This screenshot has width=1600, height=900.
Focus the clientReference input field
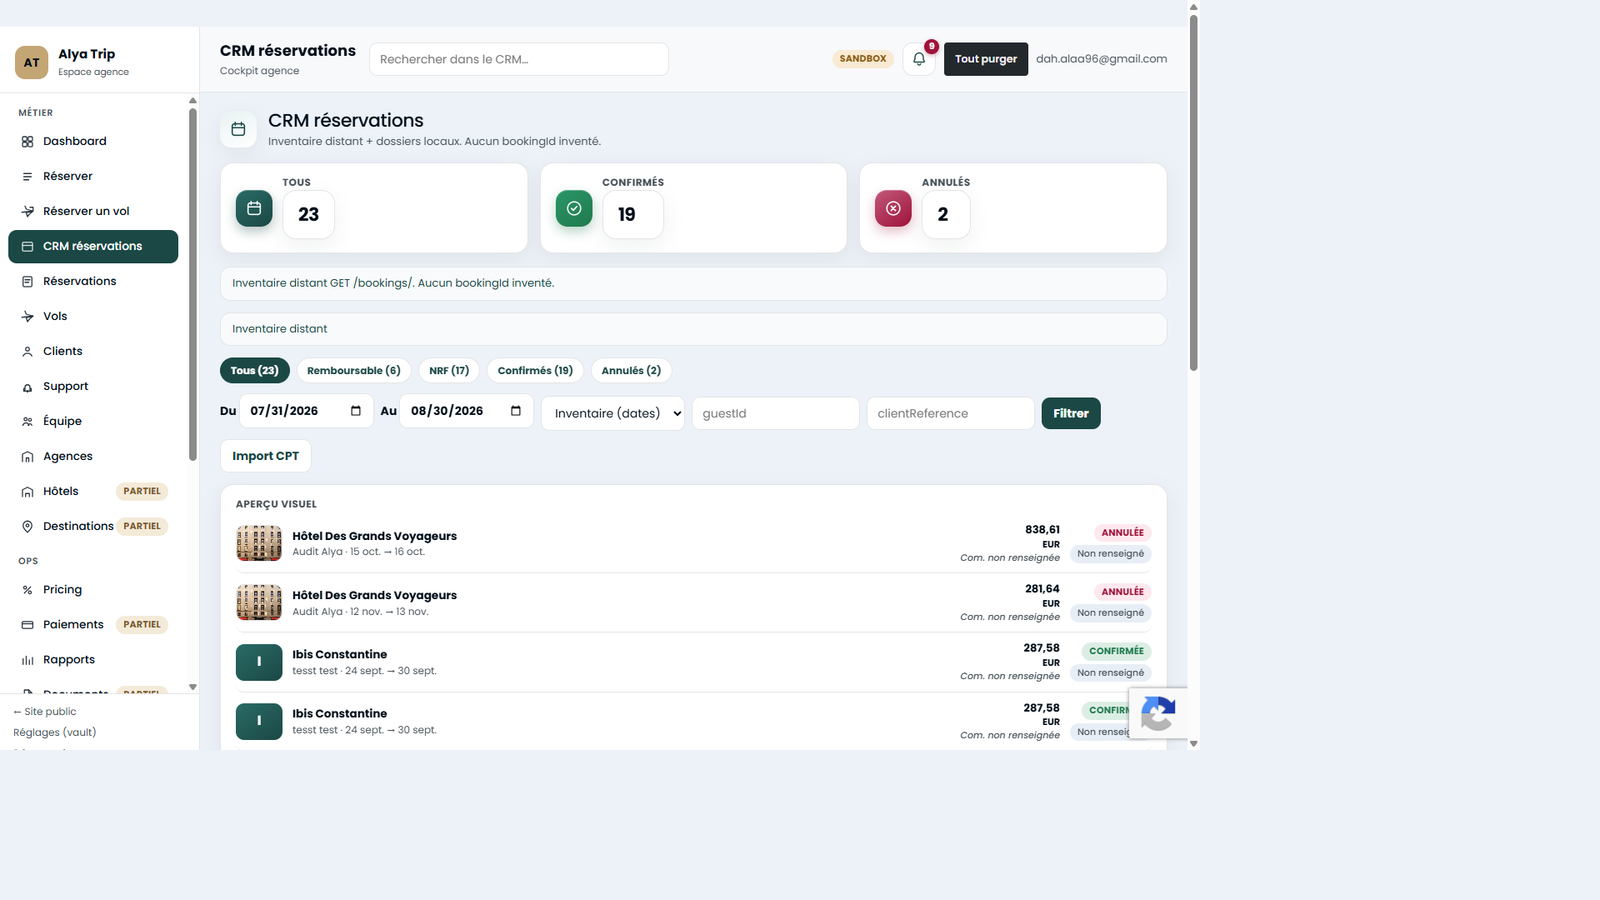pos(951,413)
